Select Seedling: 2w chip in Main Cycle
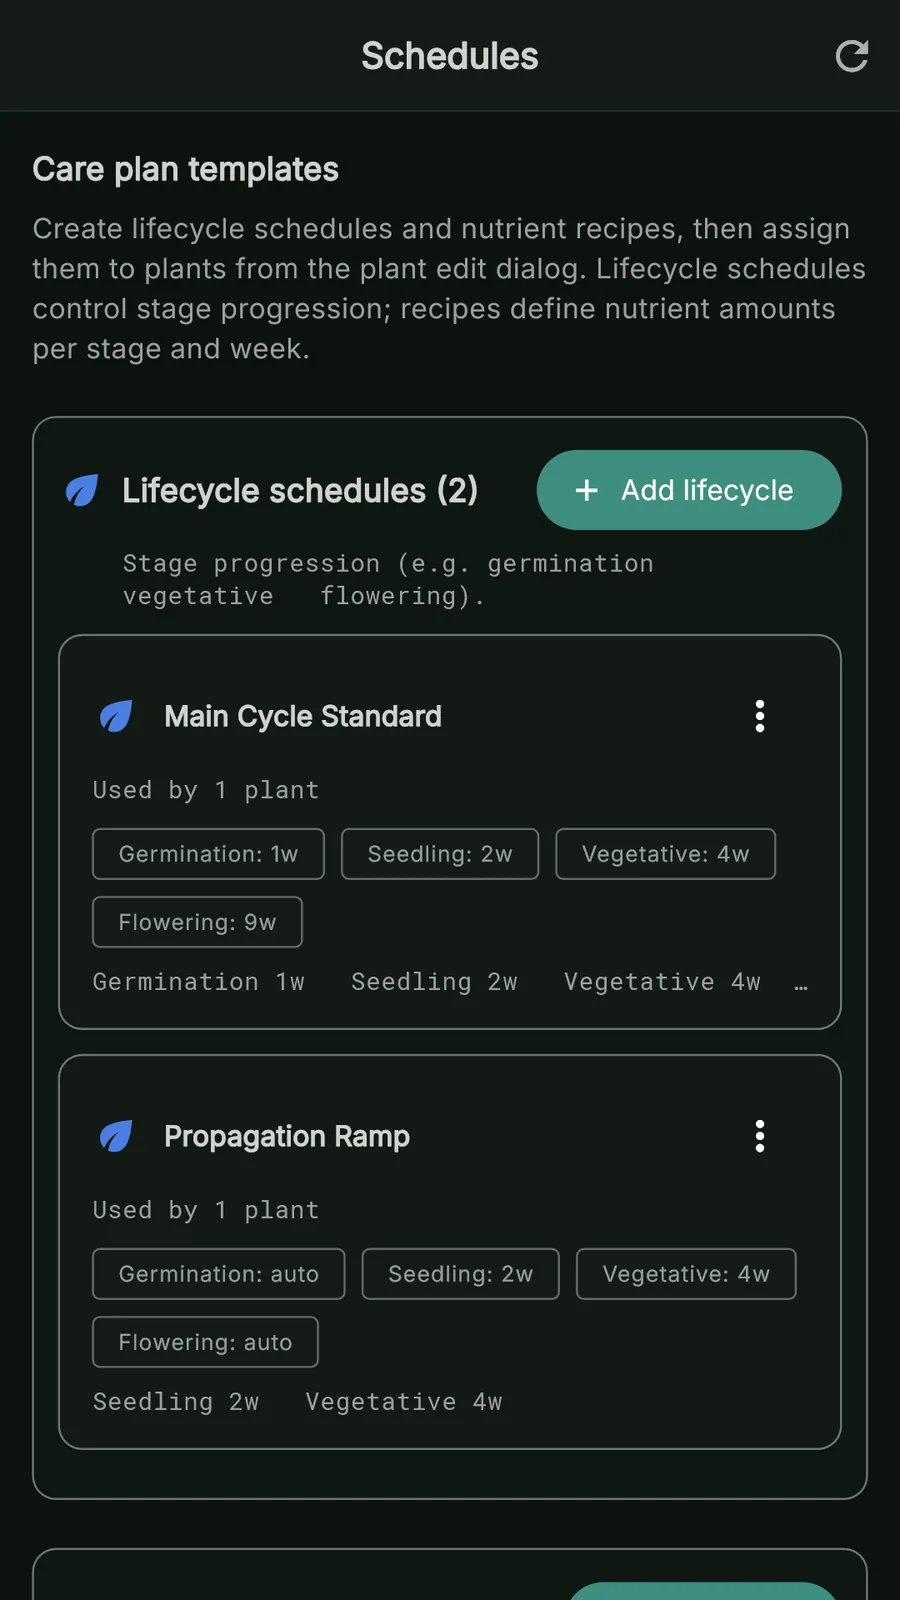Image resolution: width=900 pixels, height=1600 pixels. (x=440, y=854)
